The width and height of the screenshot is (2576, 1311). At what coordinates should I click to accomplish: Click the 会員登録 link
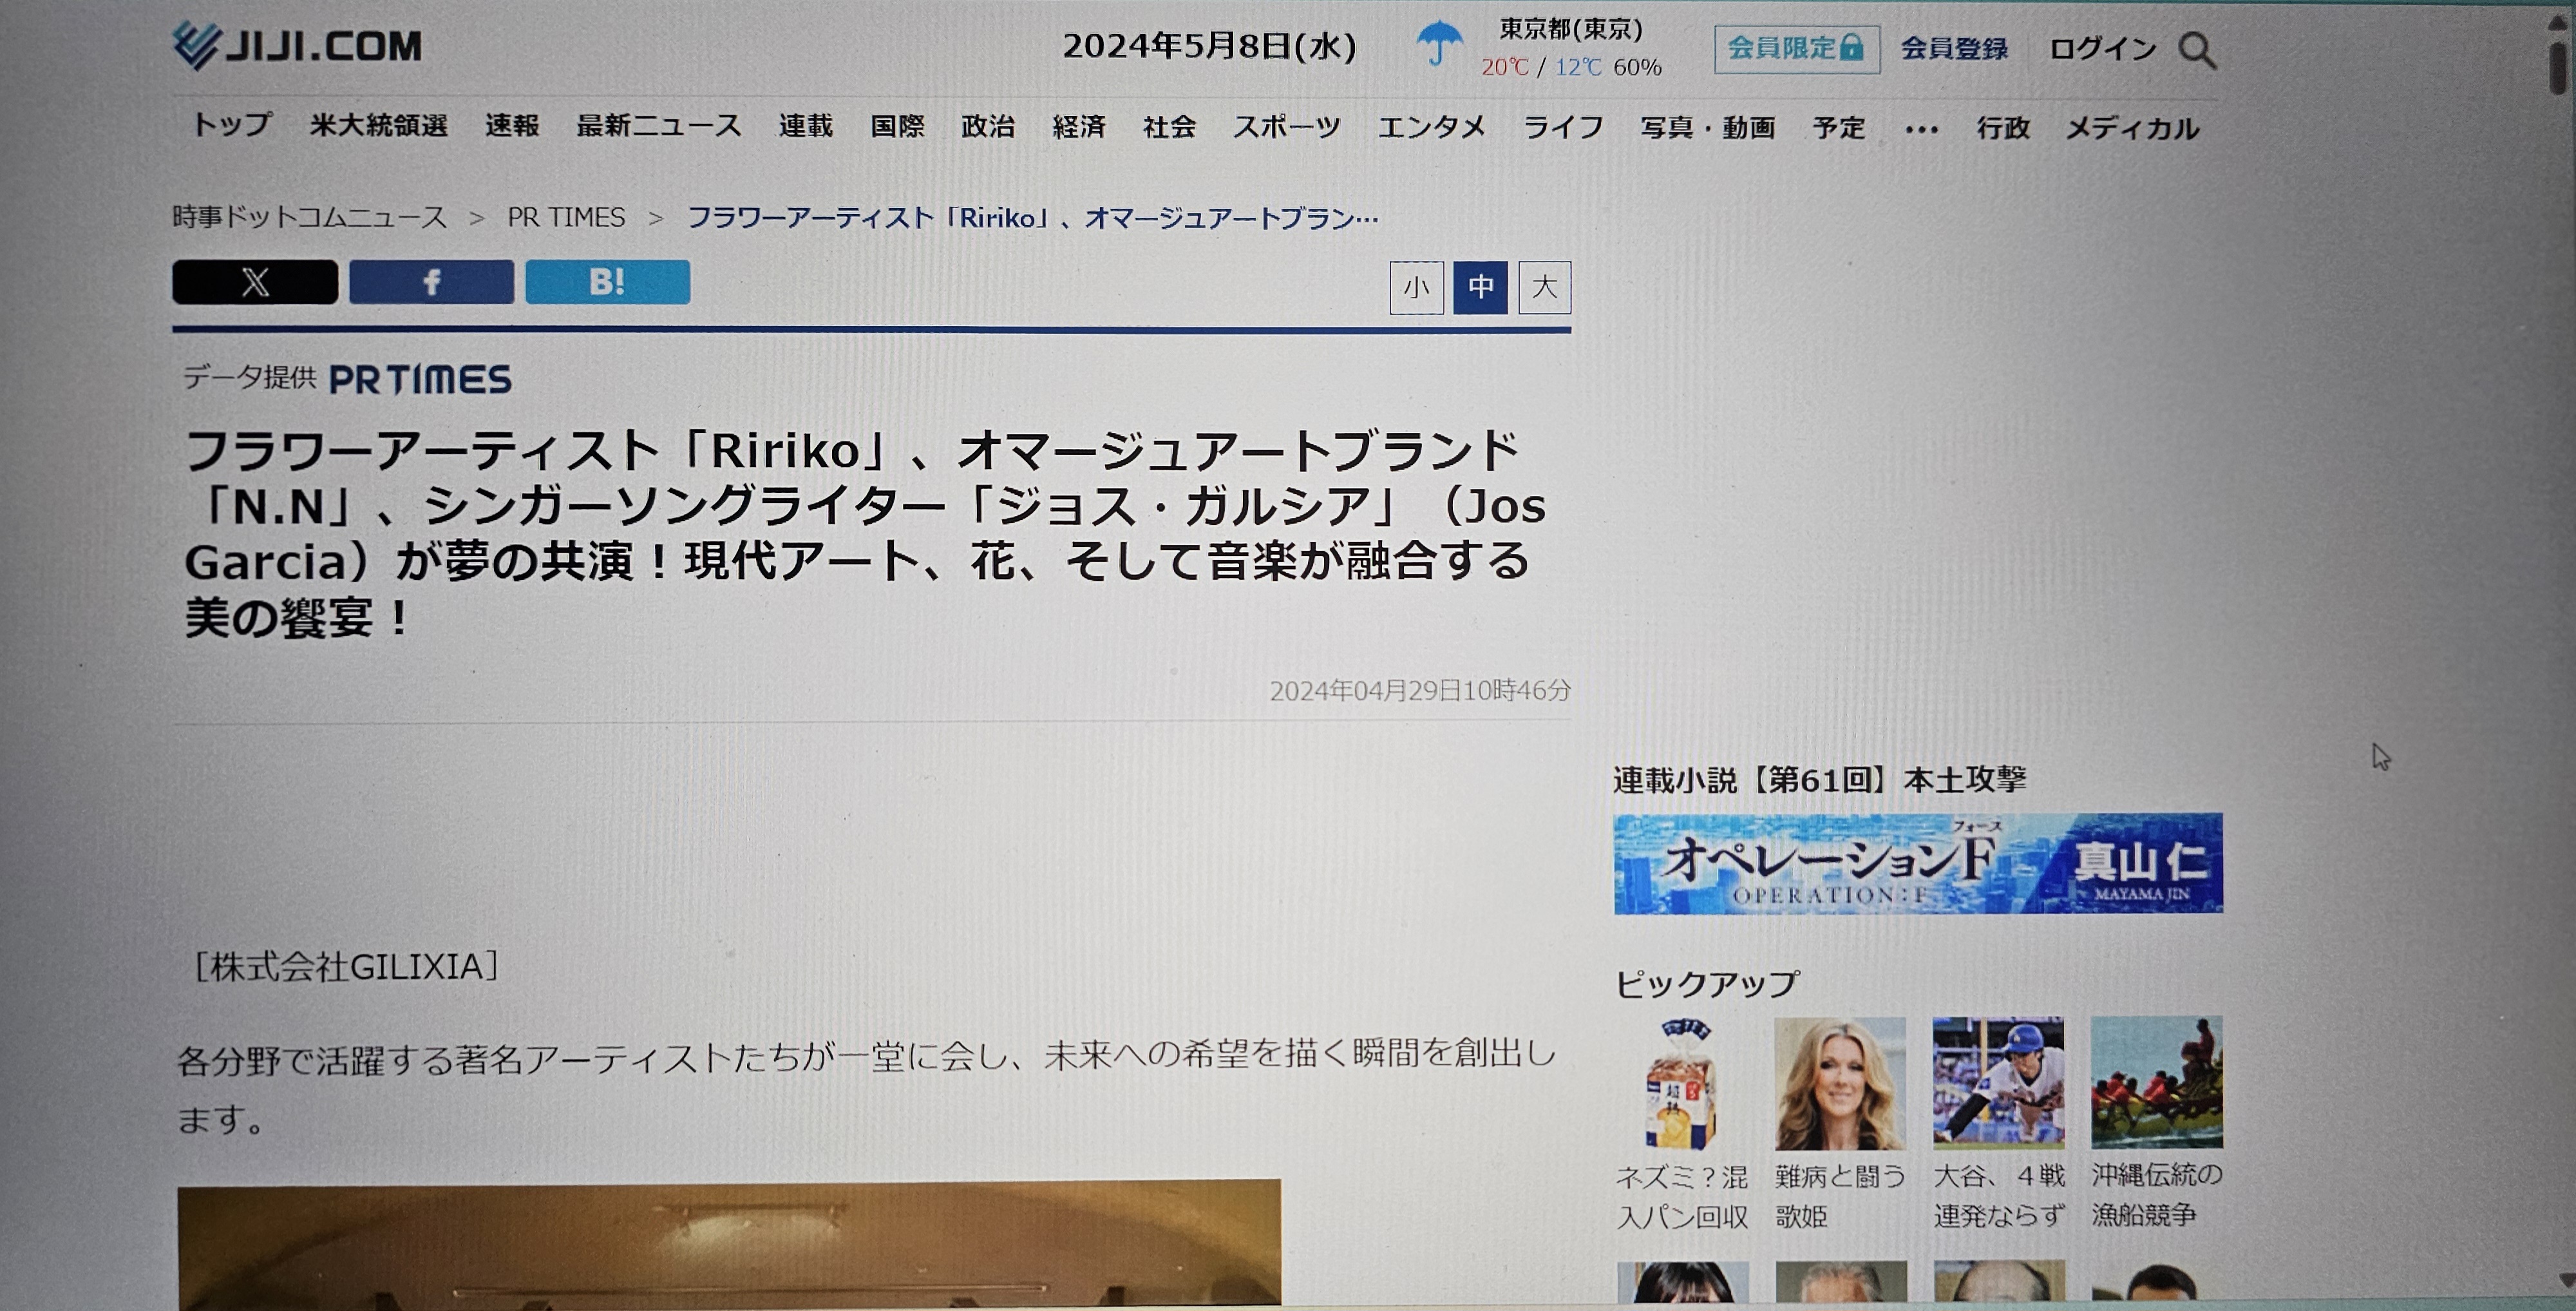point(1954,49)
